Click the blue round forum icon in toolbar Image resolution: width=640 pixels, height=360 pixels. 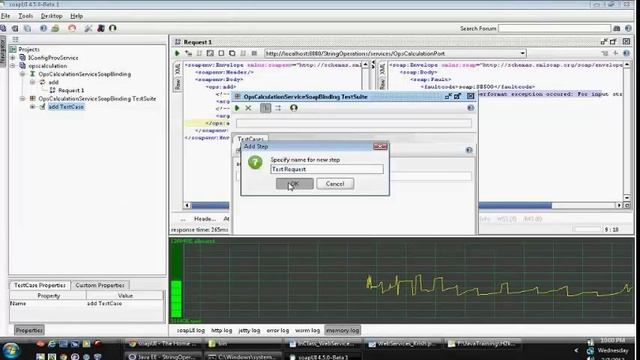tap(43, 28)
